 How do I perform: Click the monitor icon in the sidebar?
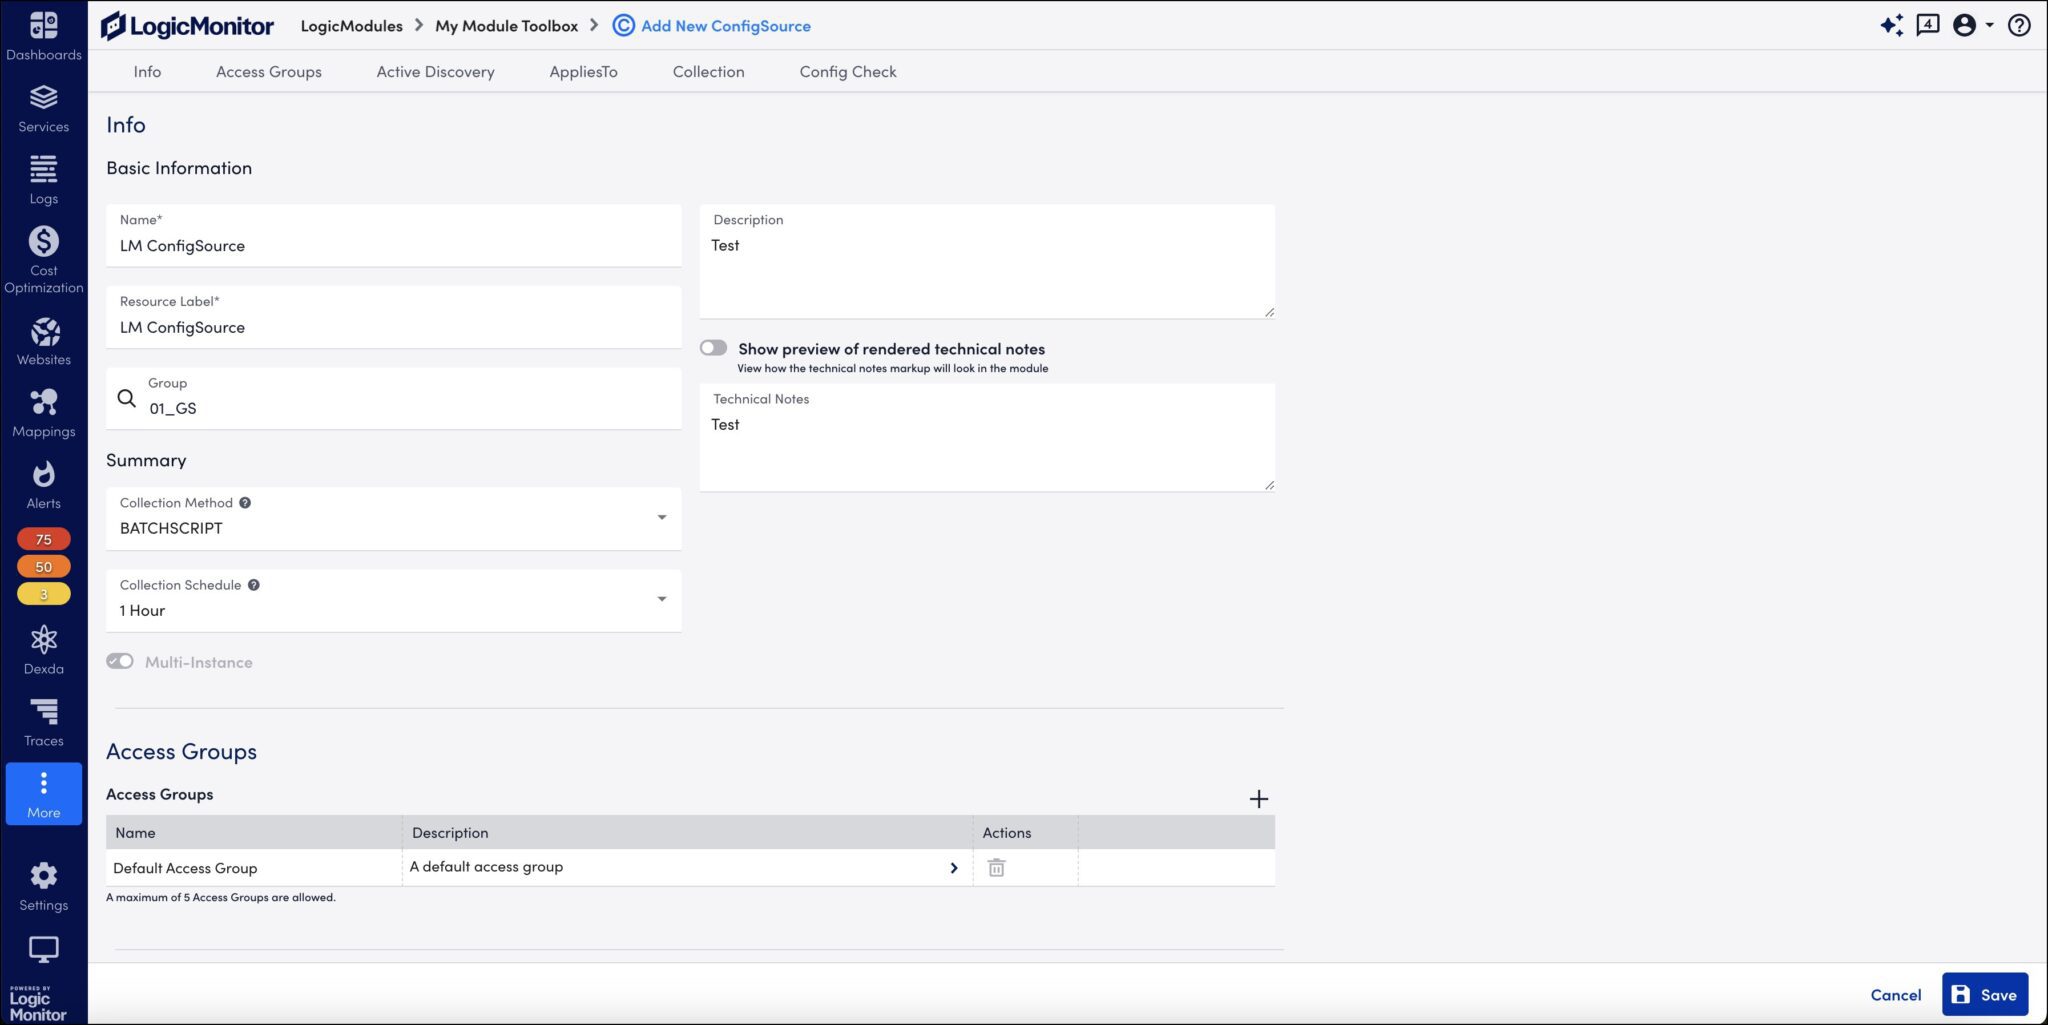43,948
